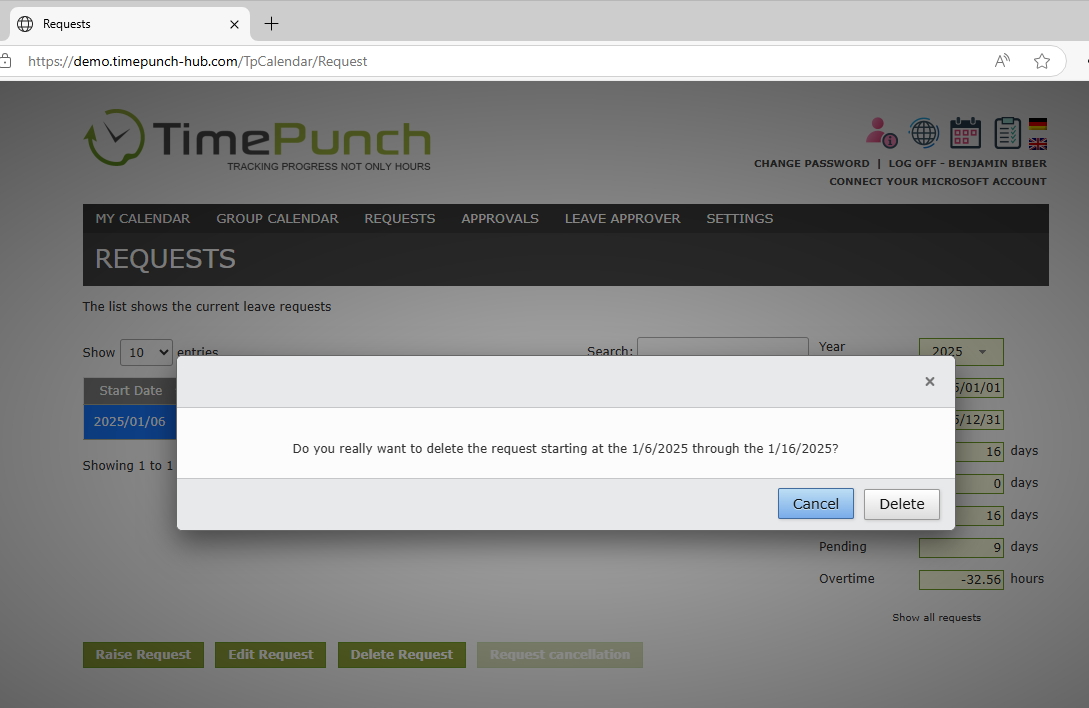Open a new browser tab
Image resolution: width=1089 pixels, height=708 pixels.
click(271, 24)
